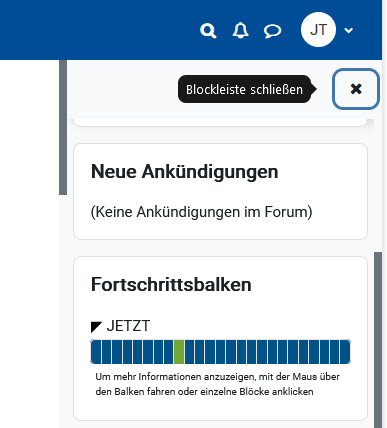Click the progress bar hint text

tap(217, 384)
